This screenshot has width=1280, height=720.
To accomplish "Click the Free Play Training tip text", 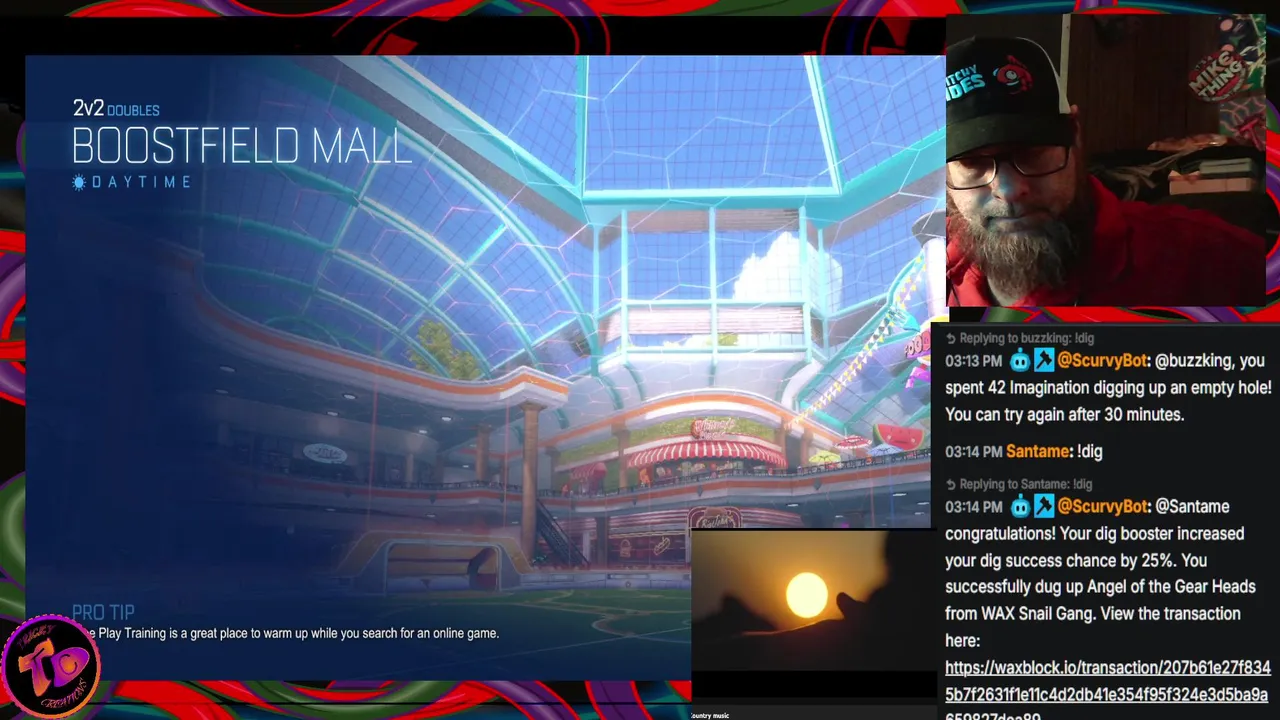I will click(290, 633).
